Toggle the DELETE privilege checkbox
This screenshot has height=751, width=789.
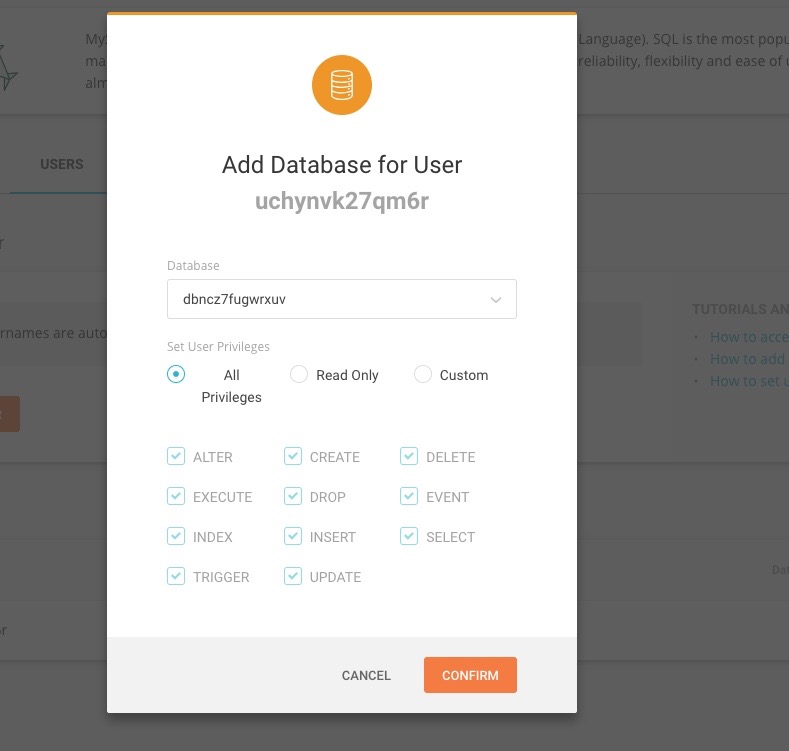[409, 457]
